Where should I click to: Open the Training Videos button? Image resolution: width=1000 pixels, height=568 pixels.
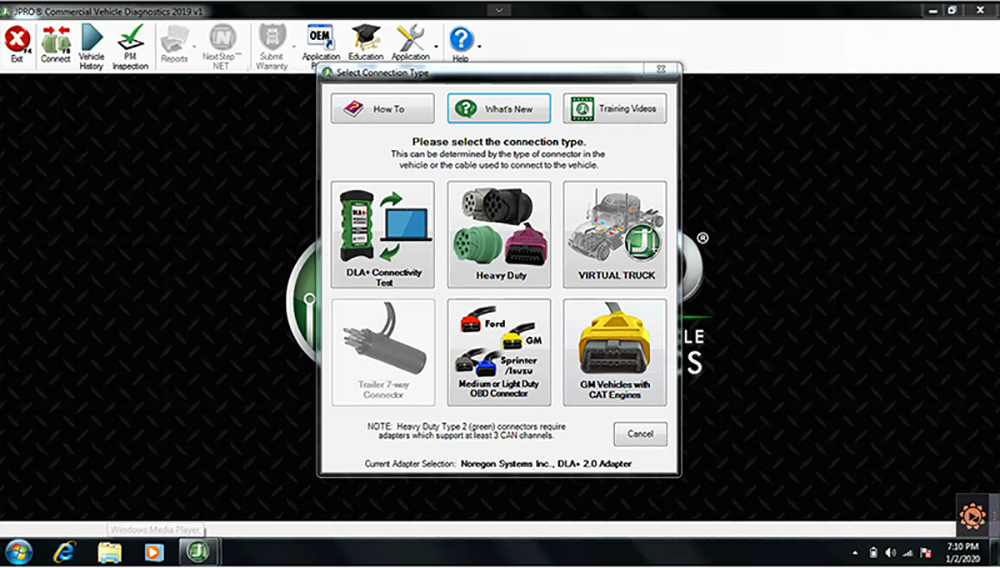click(615, 108)
